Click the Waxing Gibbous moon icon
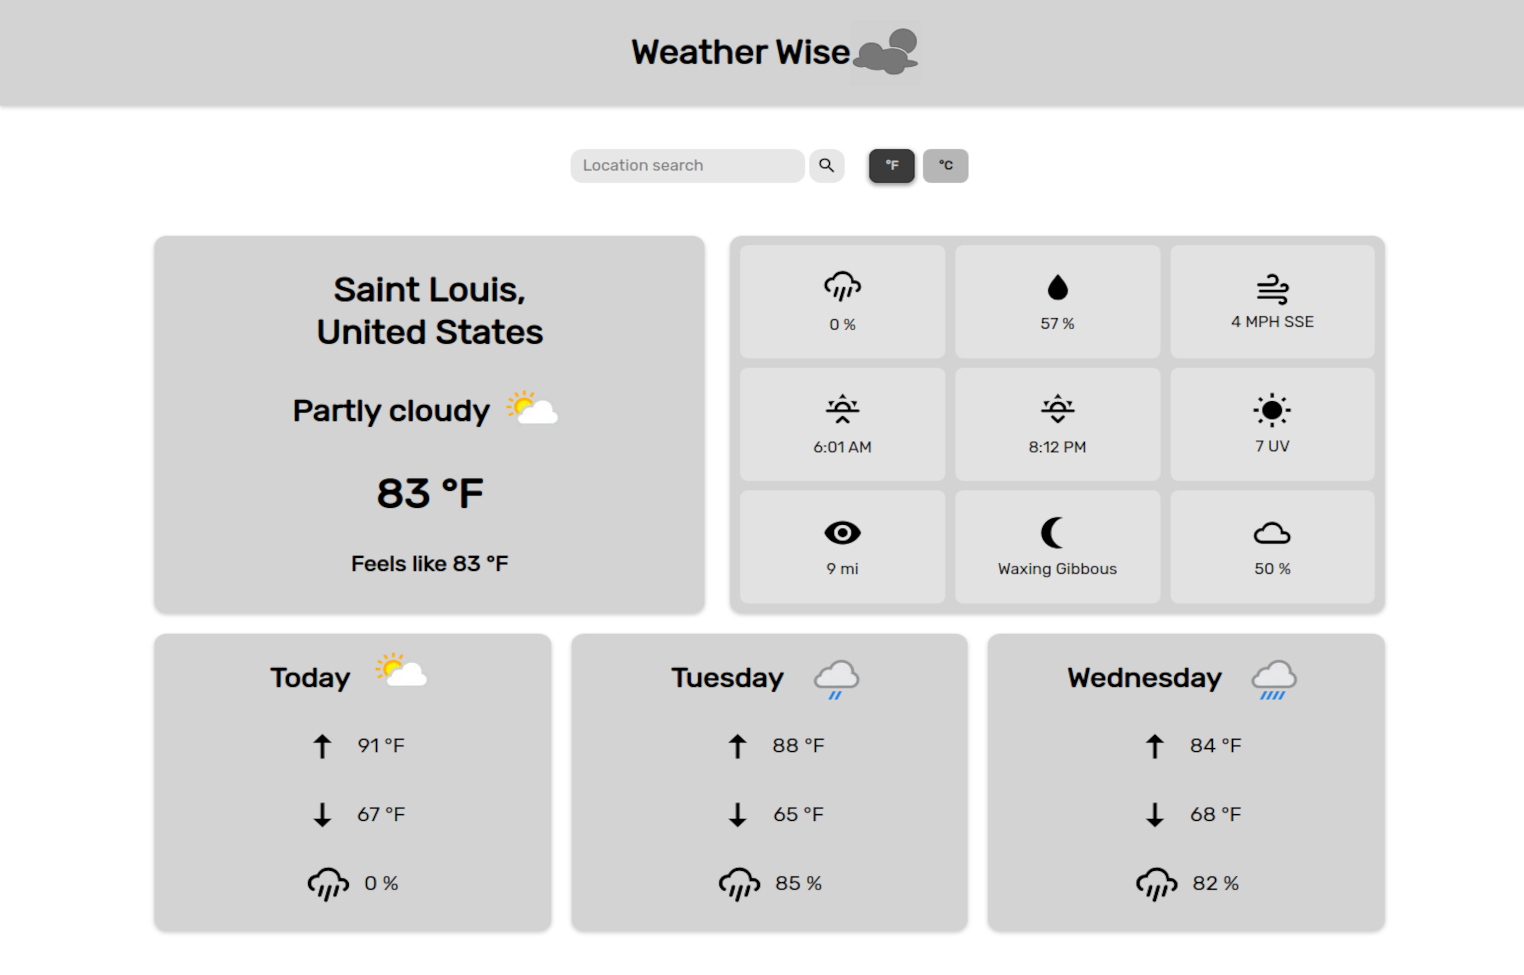Screen dimensions: 1524x975 1051,532
